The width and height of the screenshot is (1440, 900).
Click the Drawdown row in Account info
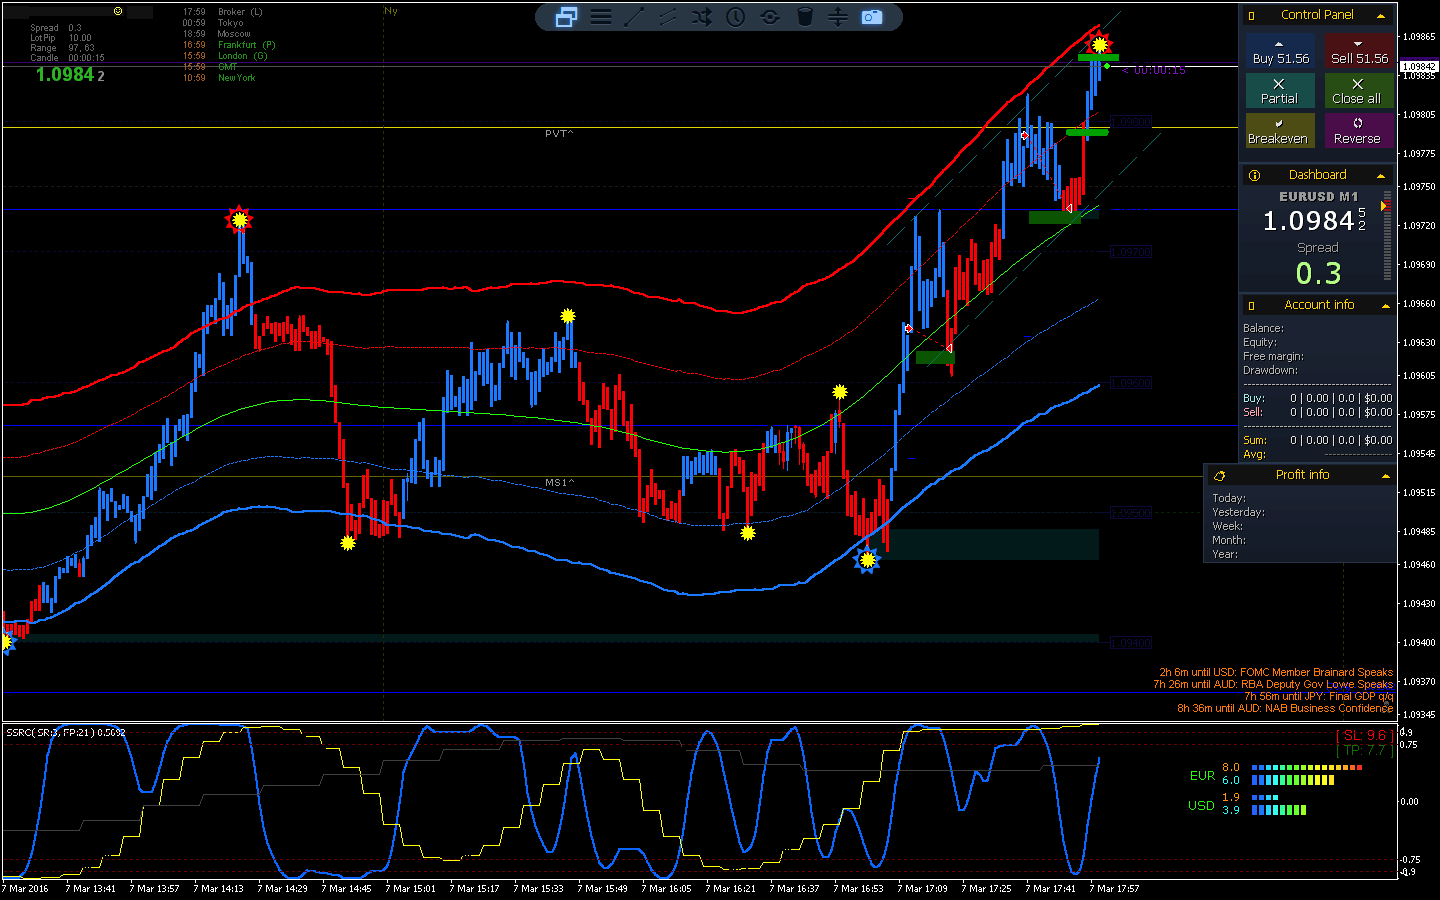tap(1271, 371)
